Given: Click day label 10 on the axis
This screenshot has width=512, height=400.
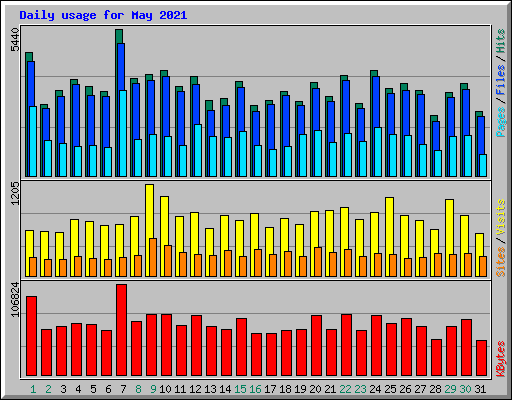Looking at the screenshot, I should click(x=165, y=389).
